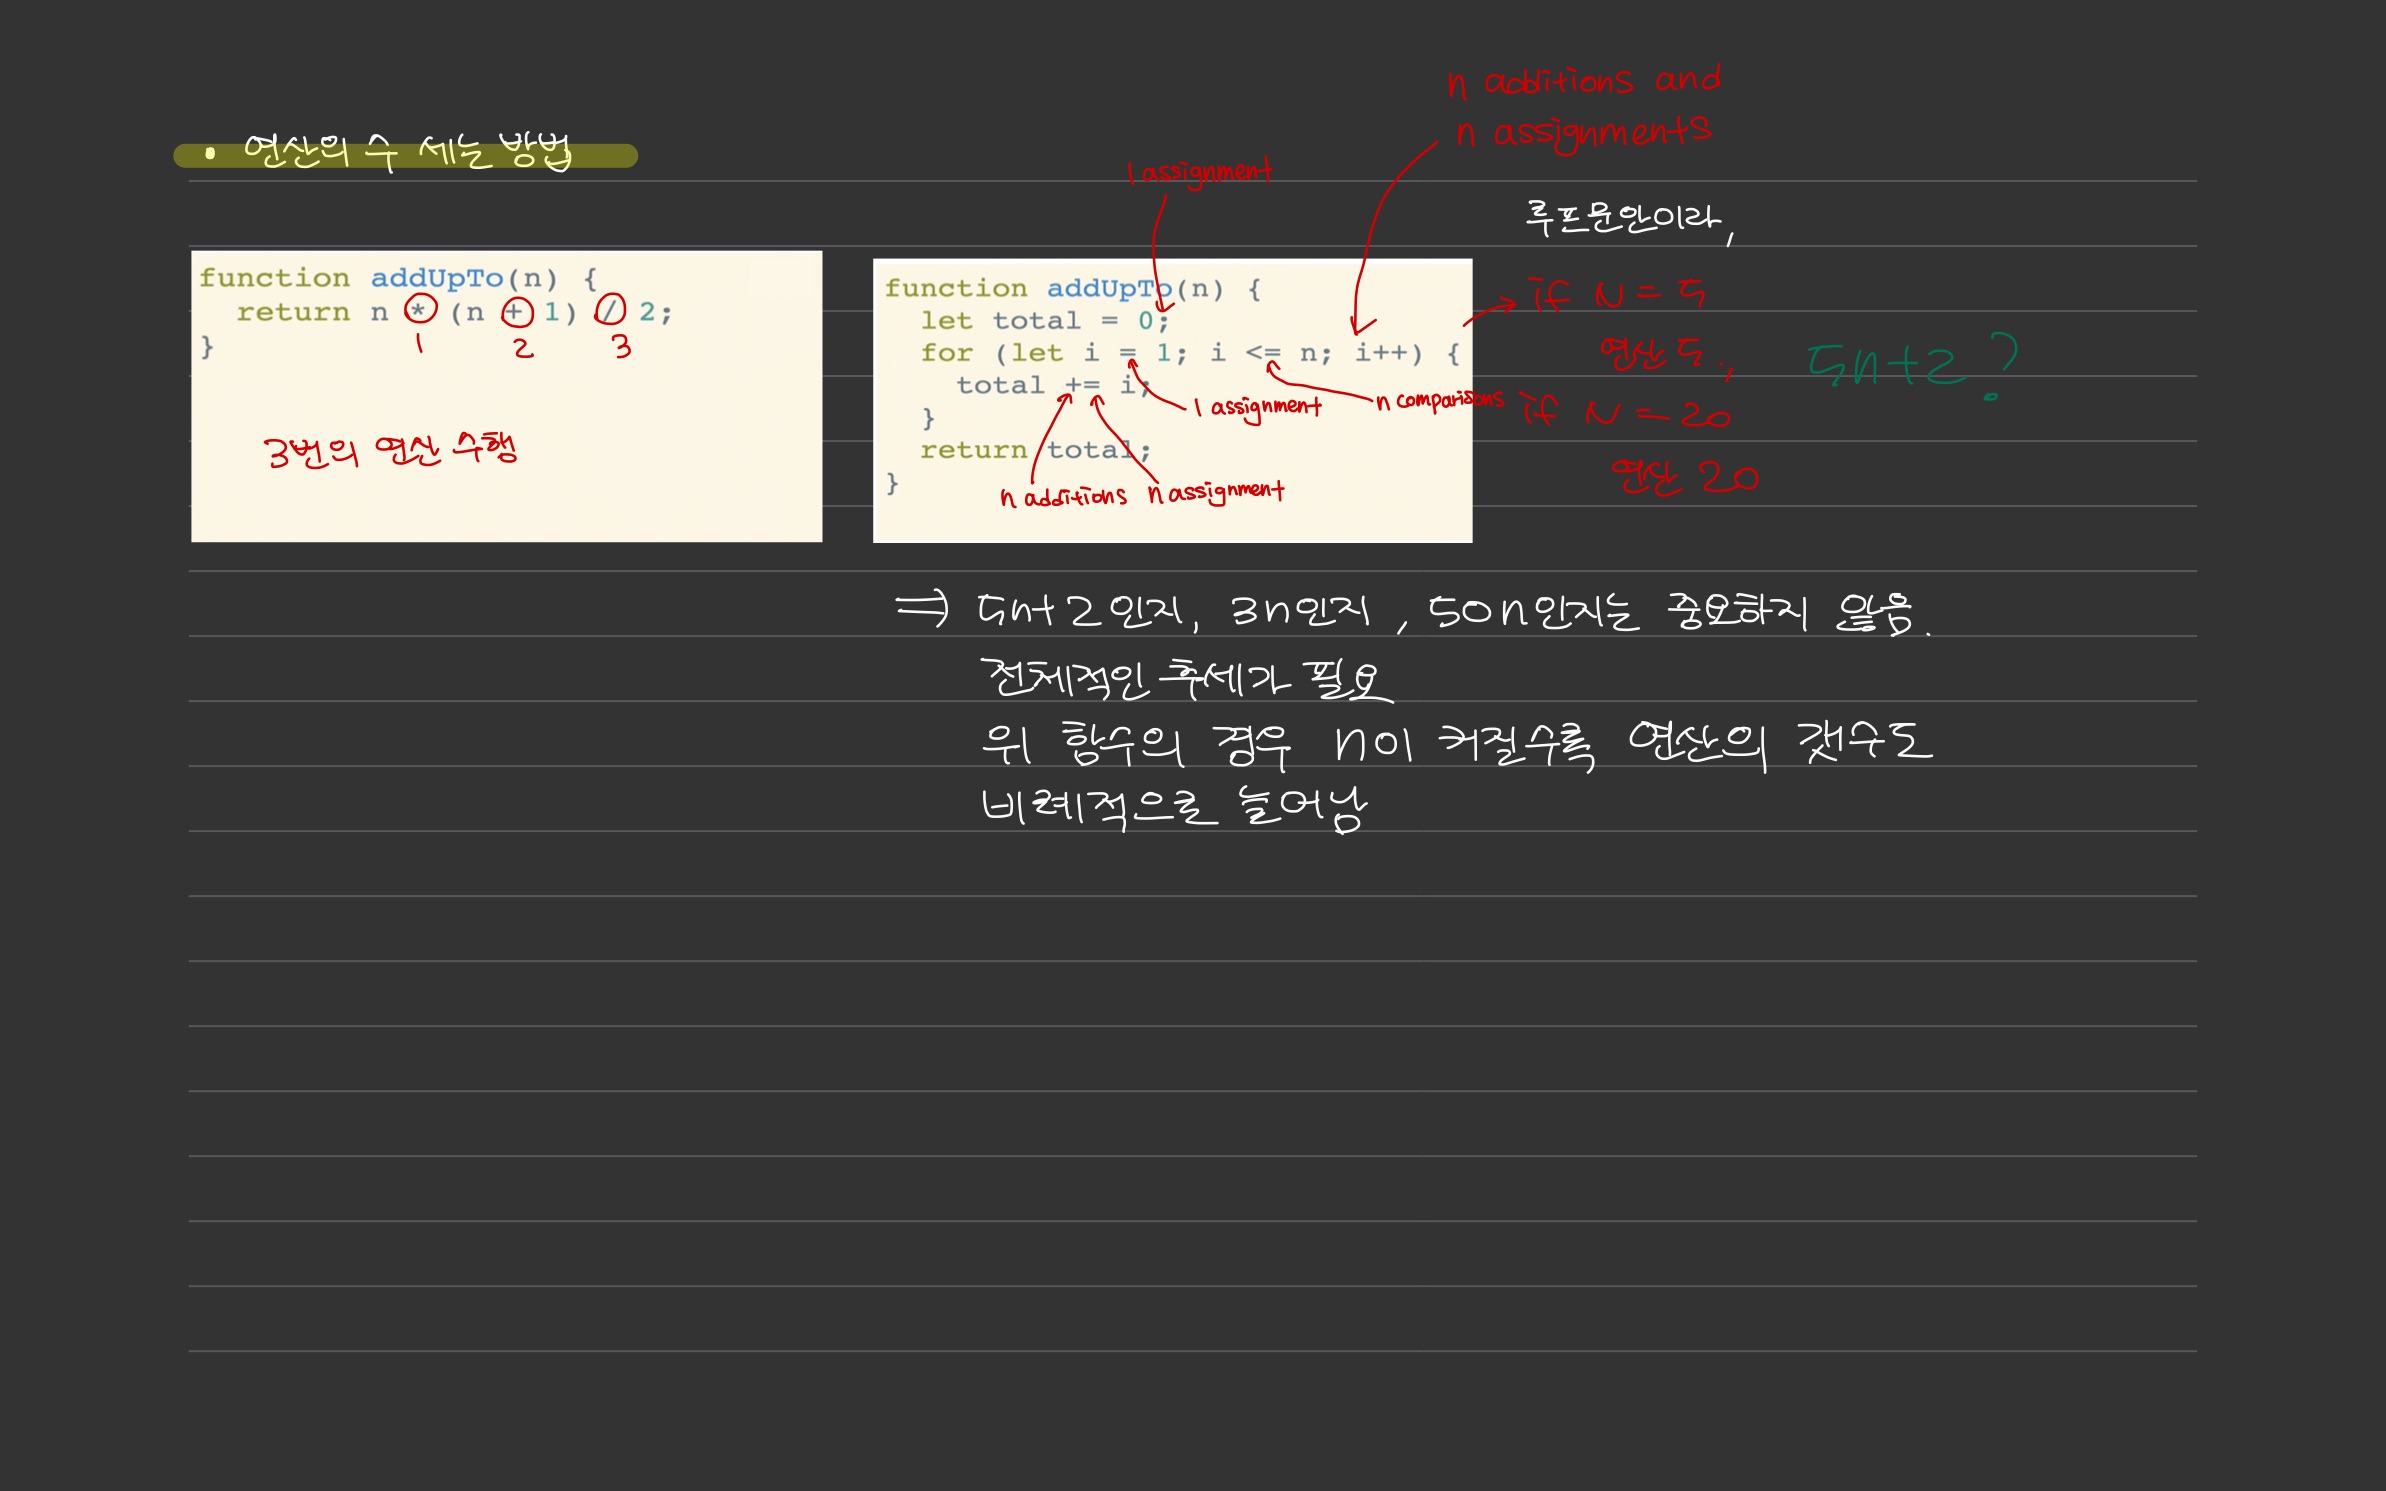Click the '1 assignment' label above code

[x=1199, y=172]
